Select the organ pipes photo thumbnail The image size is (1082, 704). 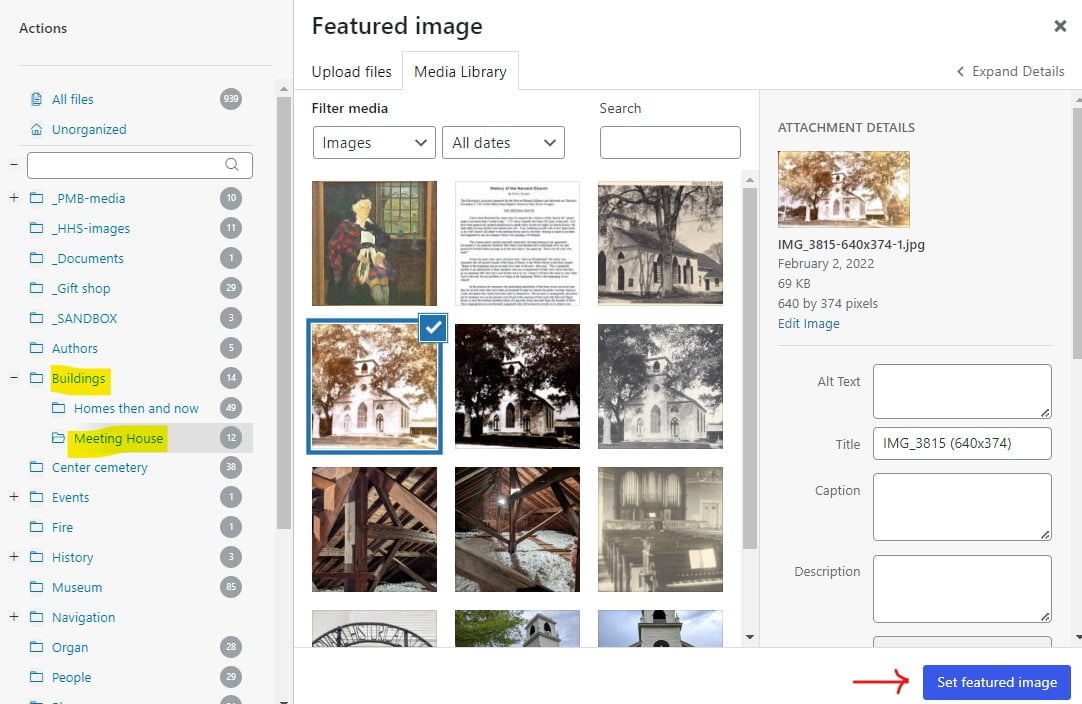660,529
